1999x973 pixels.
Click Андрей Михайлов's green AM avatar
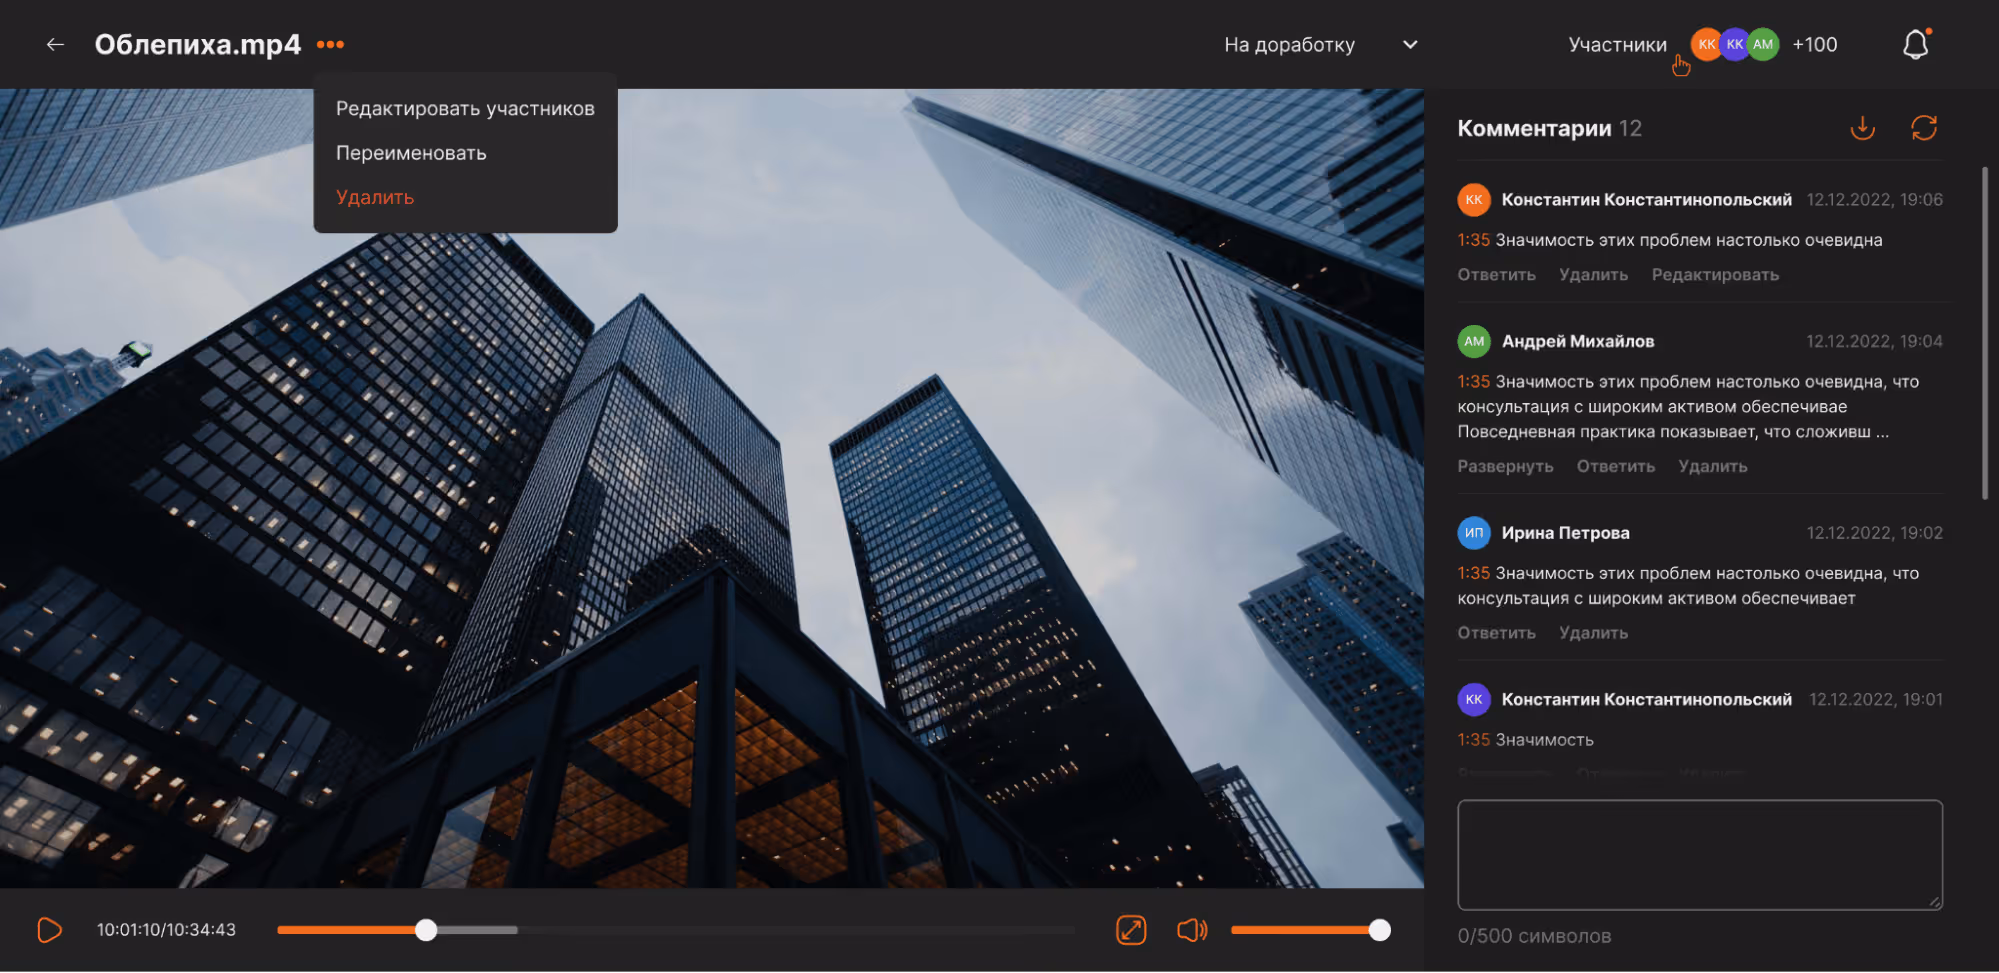[1474, 342]
